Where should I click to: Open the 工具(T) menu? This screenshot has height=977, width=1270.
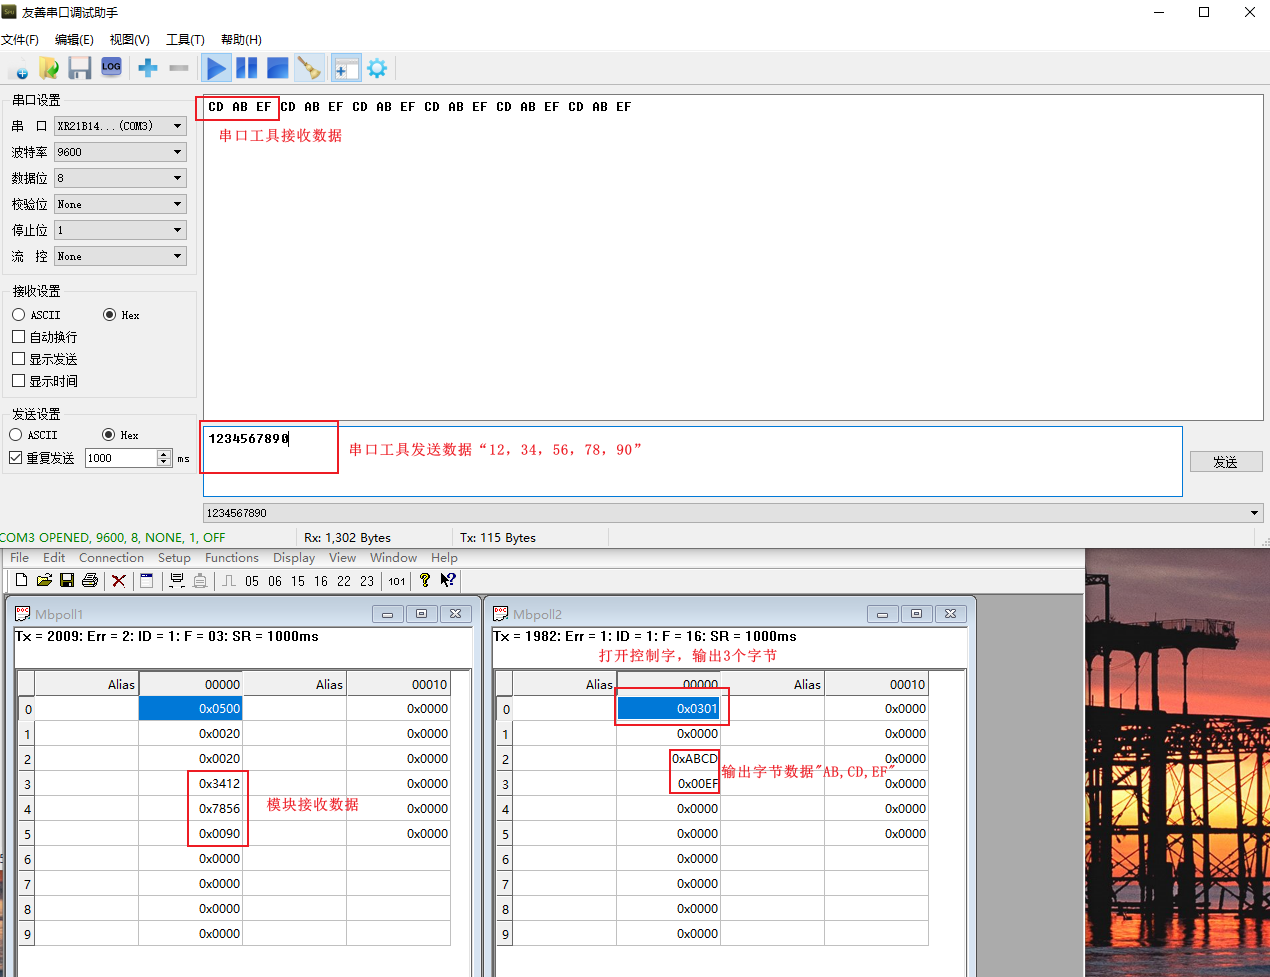[185, 40]
